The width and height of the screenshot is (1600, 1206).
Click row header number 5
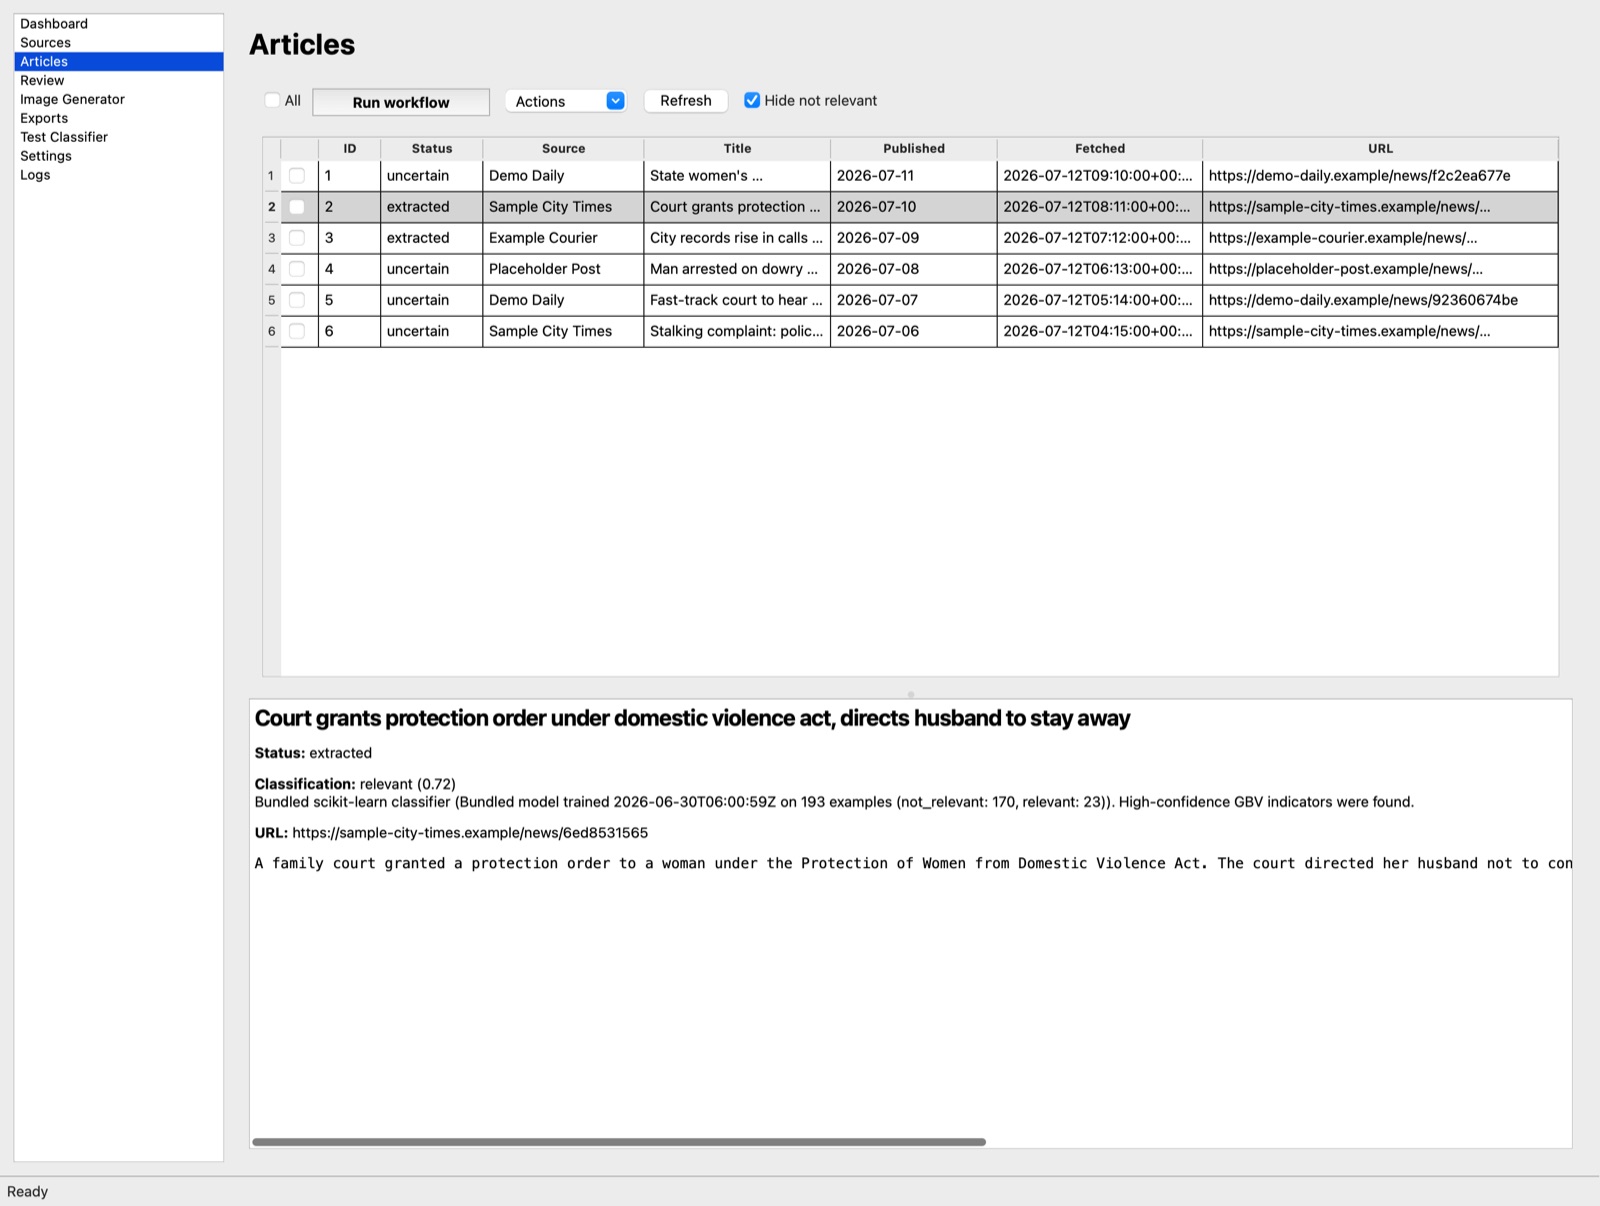point(271,300)
